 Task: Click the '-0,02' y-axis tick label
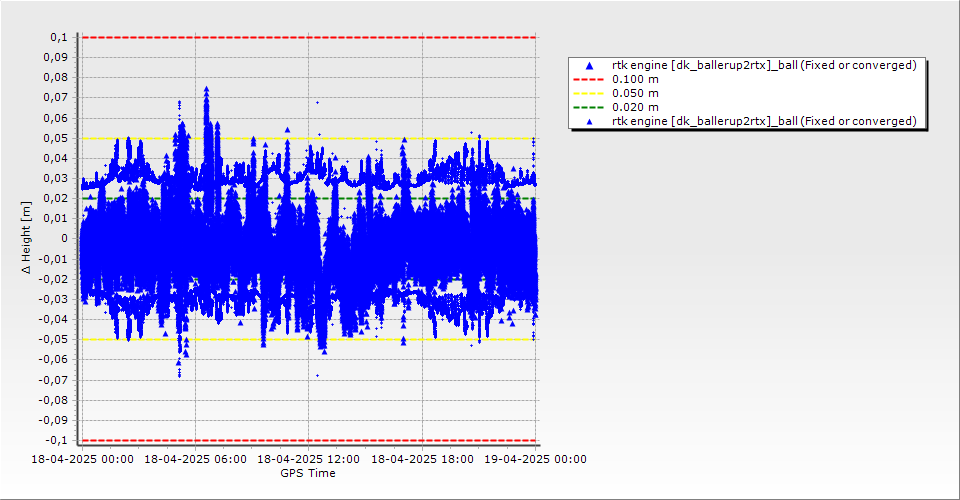[x=54, y=279]
